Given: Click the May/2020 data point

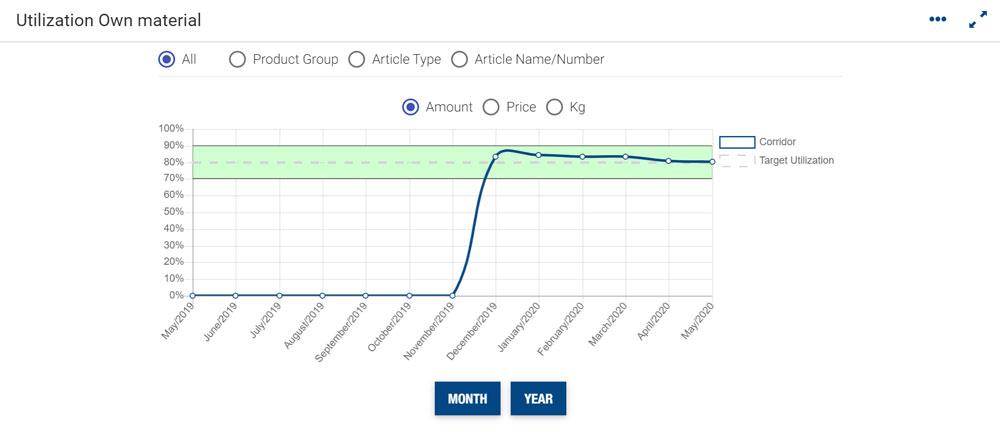Looking at the screenshot, I should [x=712, y=161].
